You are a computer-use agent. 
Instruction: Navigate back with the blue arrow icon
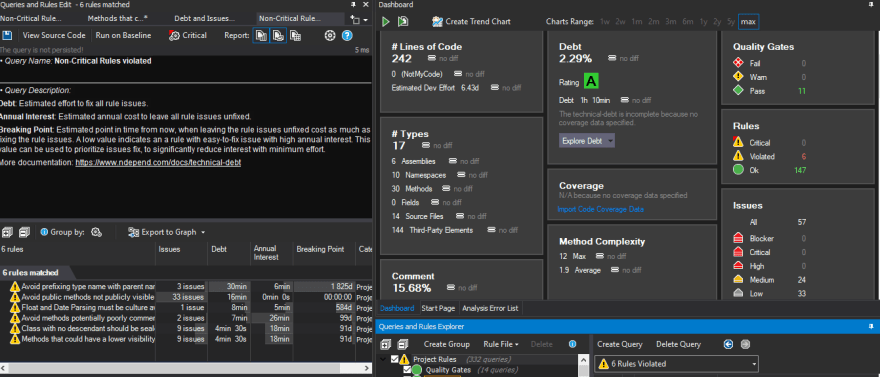[x=728, y=344]
